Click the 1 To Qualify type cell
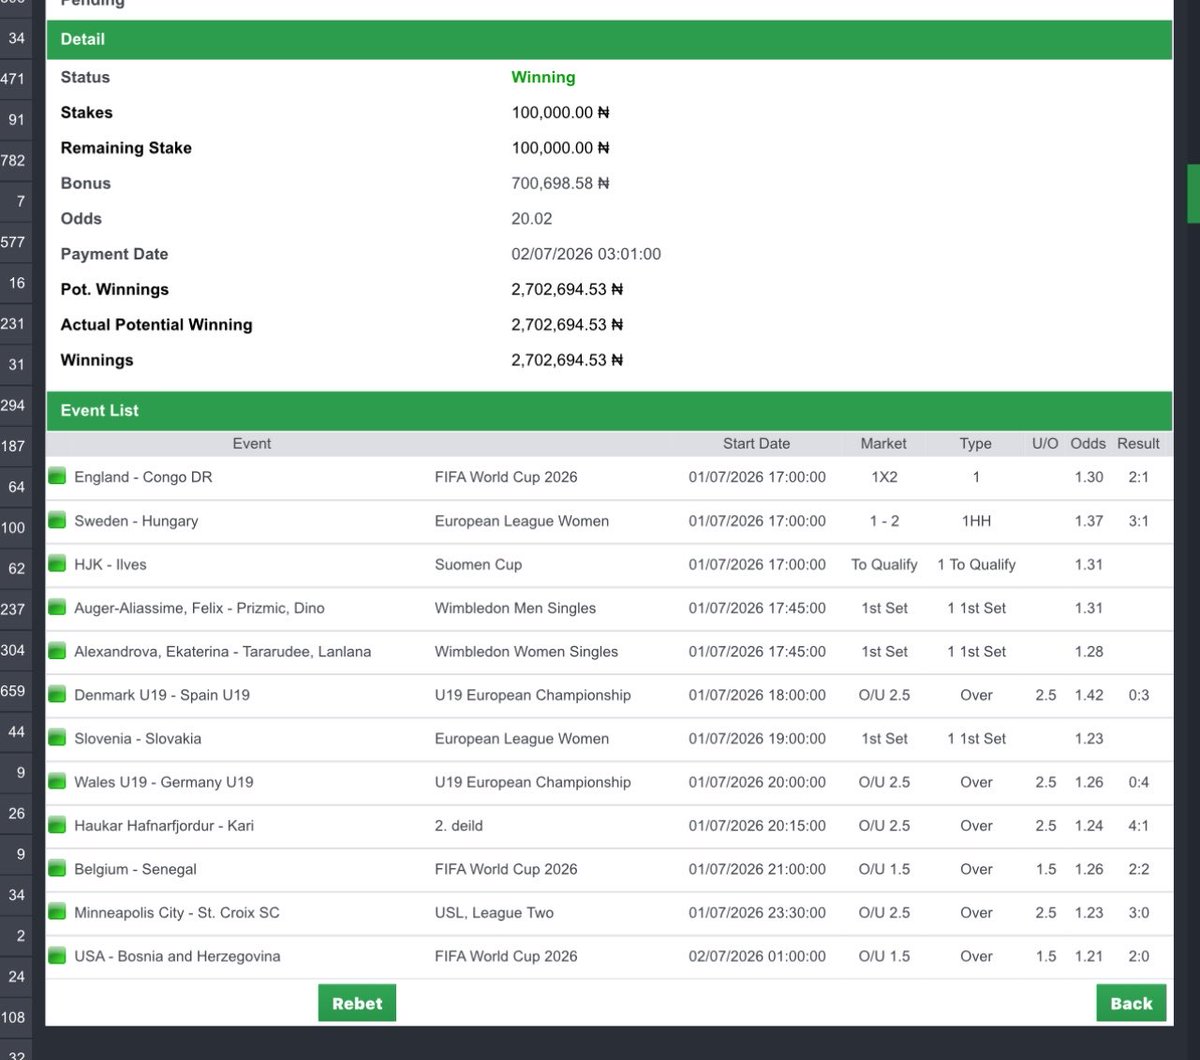The height and width of the screenshot is (1060, 1200). pyautogui.click(x=976, y=564)
